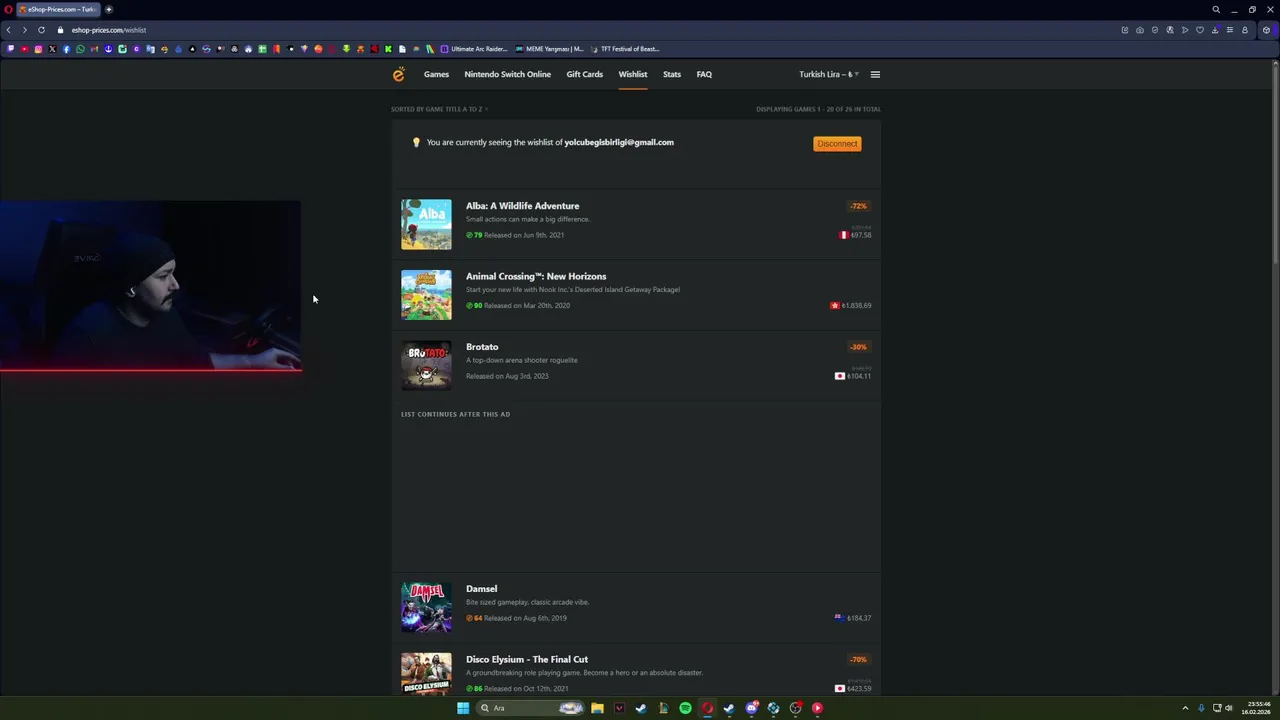Open 'TFT Festival of Beast...' bookmark
Screen dimensions: 1280x720
[x=625, y=49]
